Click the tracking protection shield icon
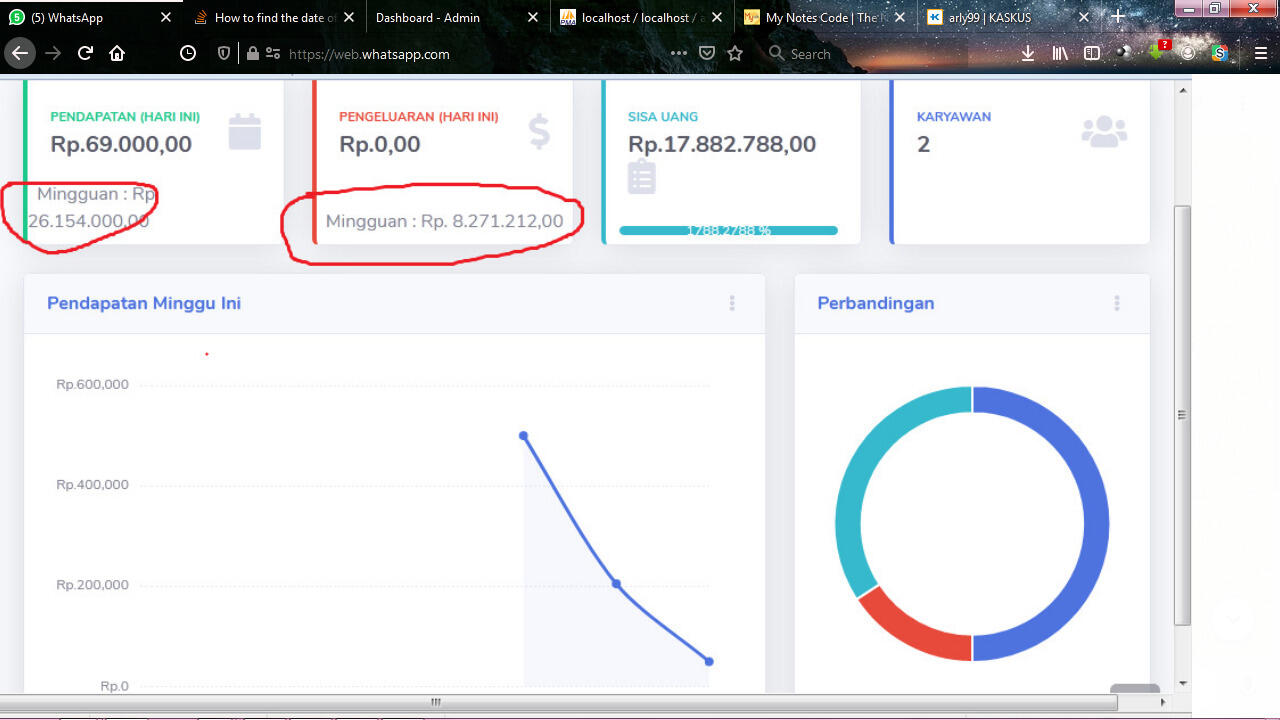Image resolution: width=1280 pixels, height=720 pixels. coord(223,53)
